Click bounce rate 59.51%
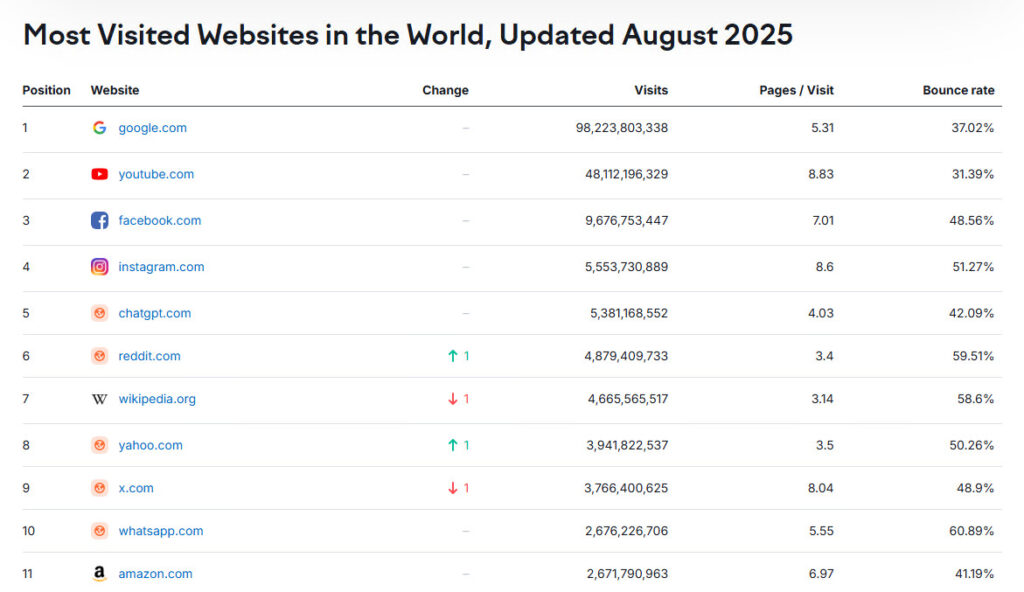This screenshot has height=592, width=1024. click(x=973, y=356)
